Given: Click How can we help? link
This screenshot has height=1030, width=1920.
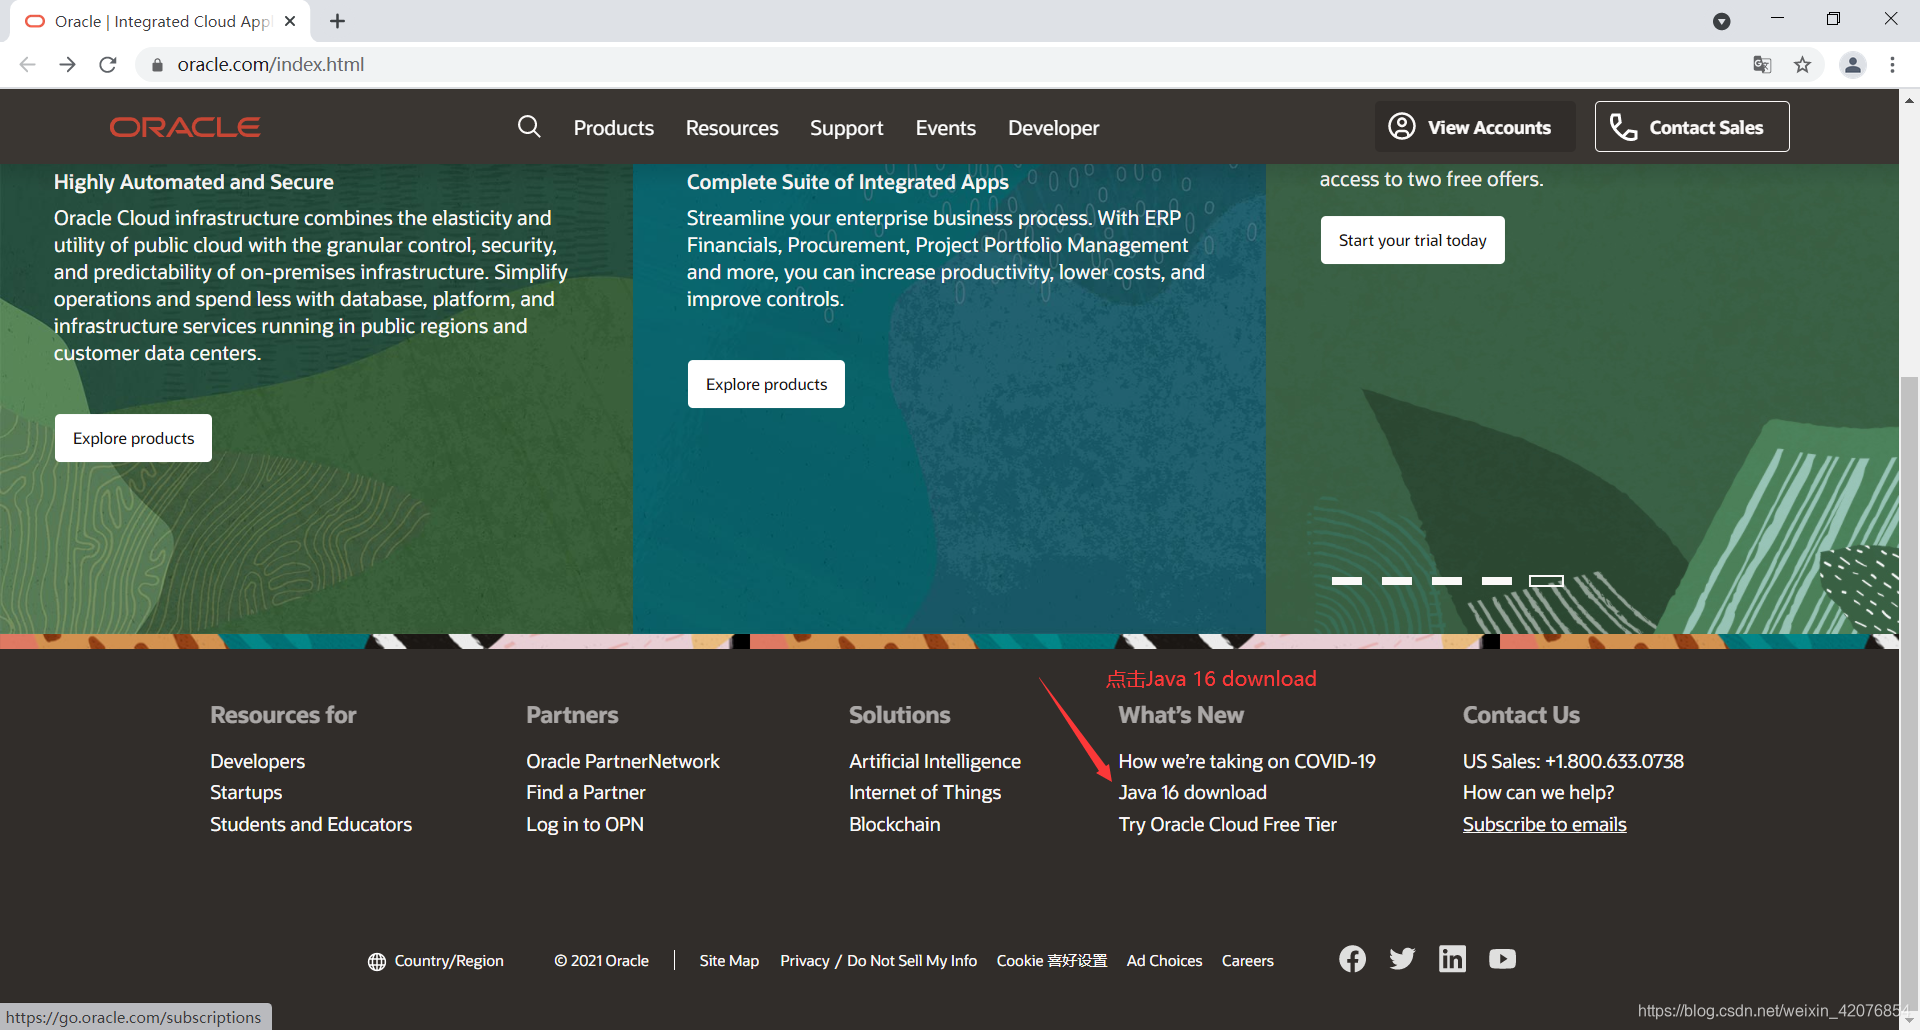Looking at the screenshot, I should point(1538,793).
